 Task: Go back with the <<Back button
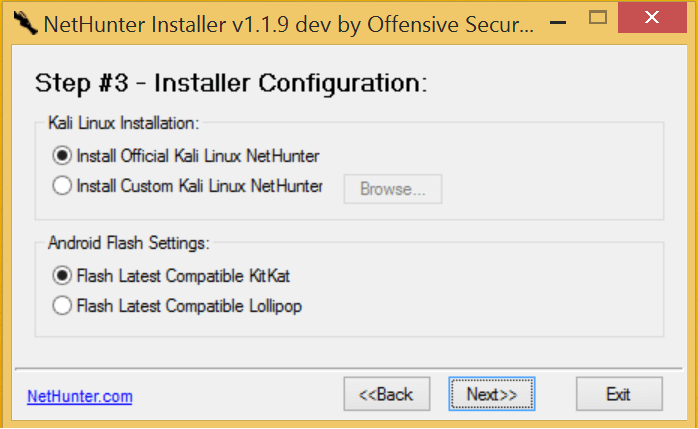point(386,394)
